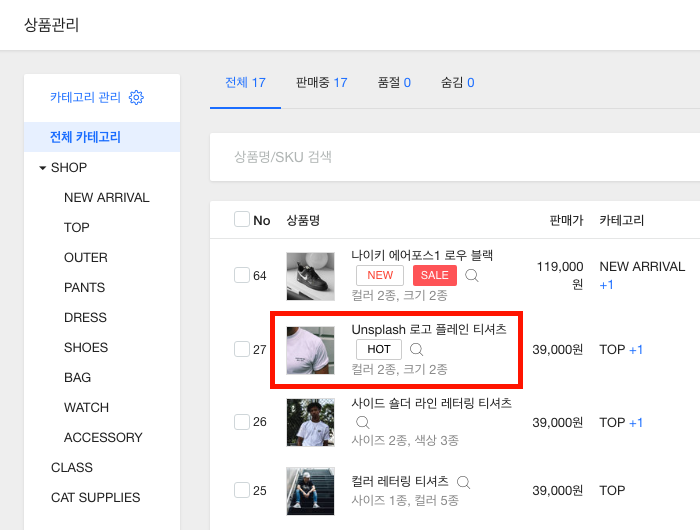Click the 119,000원 price cell

pos(560,275)
